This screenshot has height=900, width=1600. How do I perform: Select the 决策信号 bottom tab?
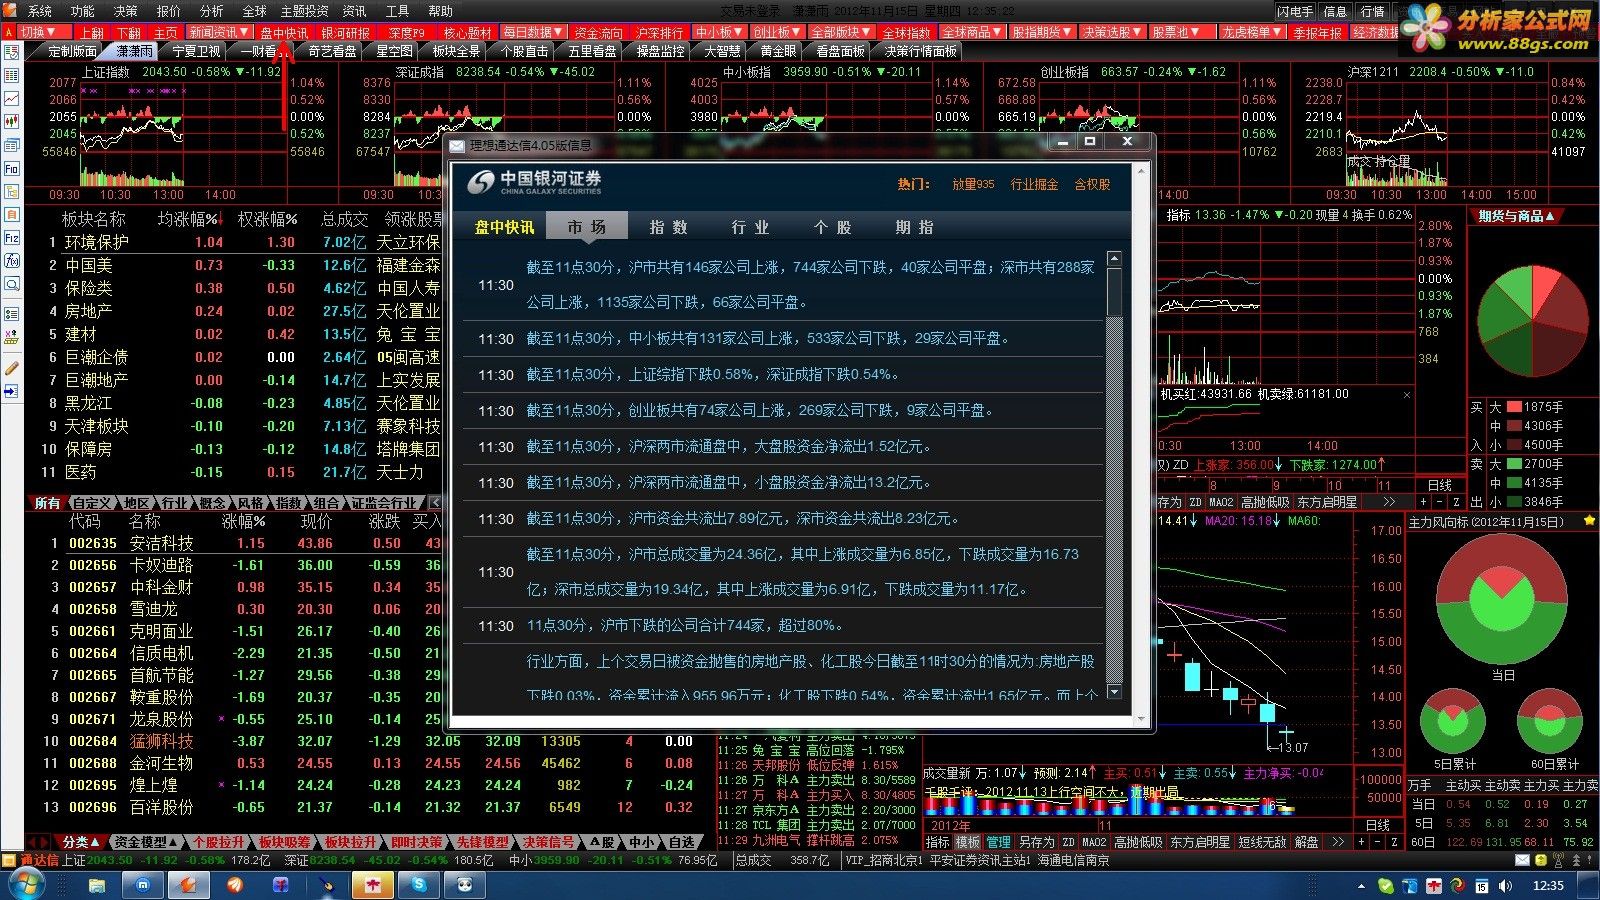click(x=549, y=842)
